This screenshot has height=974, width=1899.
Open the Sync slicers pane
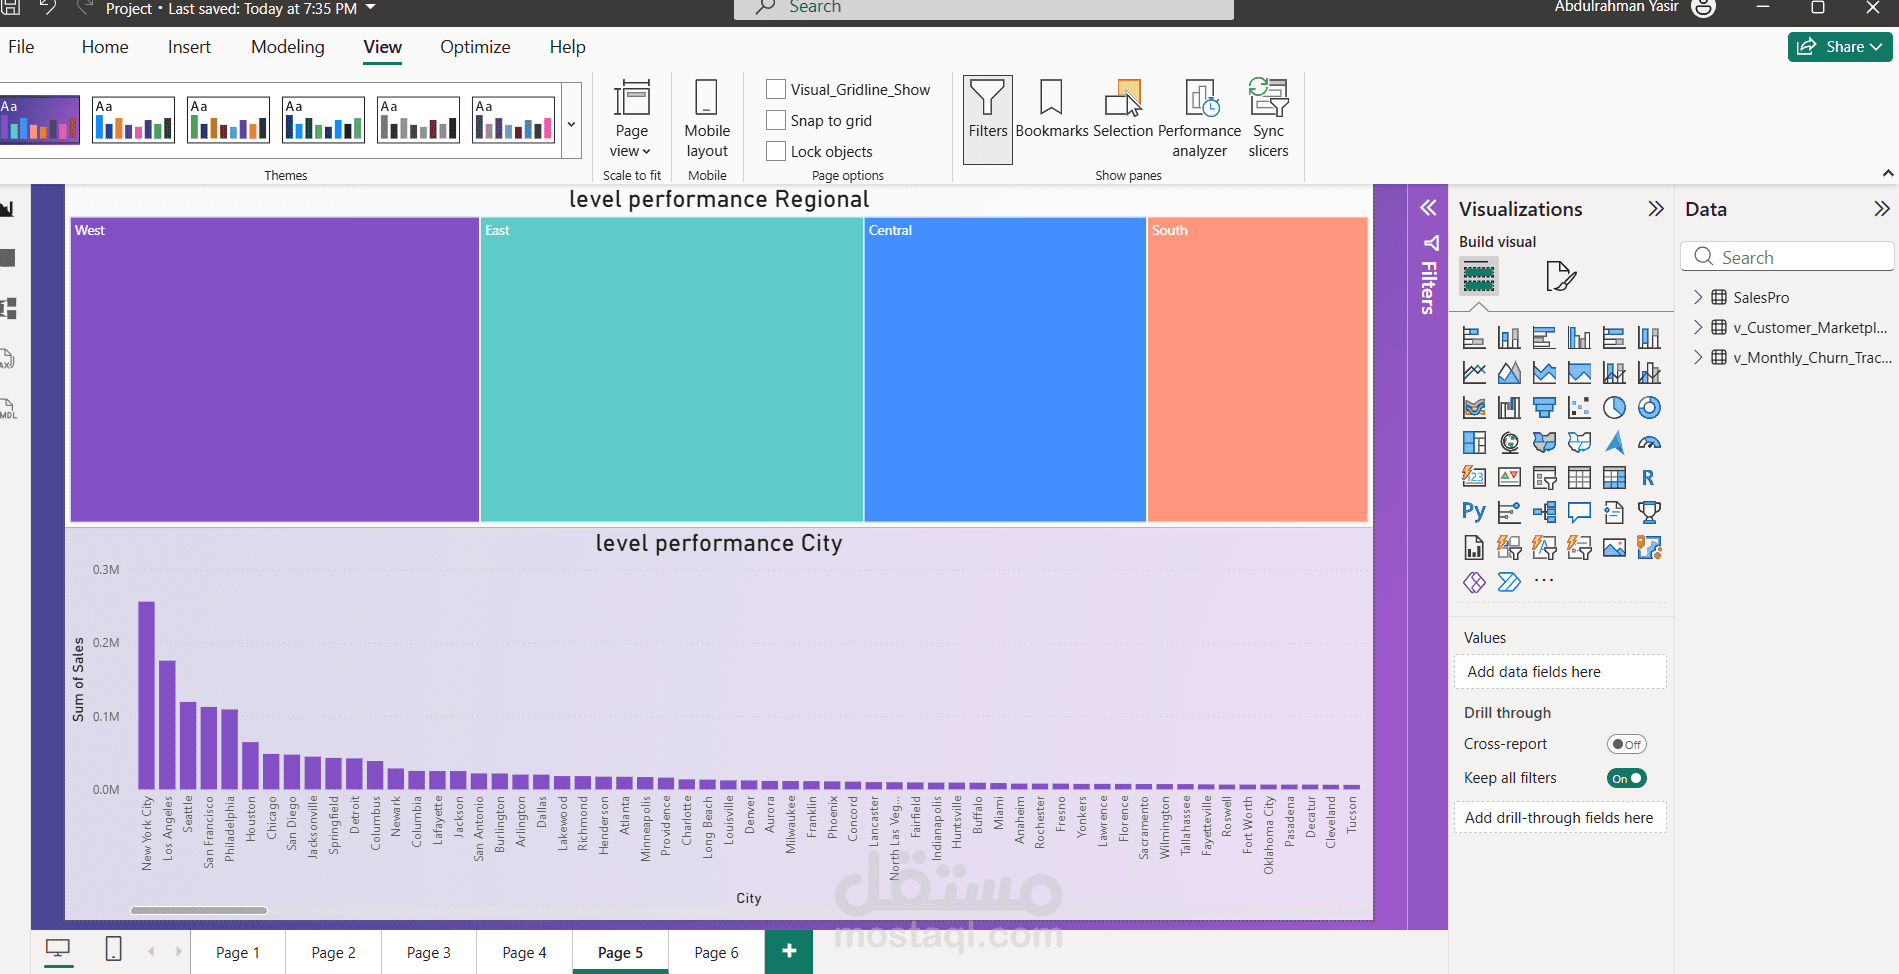[1268, 119]
